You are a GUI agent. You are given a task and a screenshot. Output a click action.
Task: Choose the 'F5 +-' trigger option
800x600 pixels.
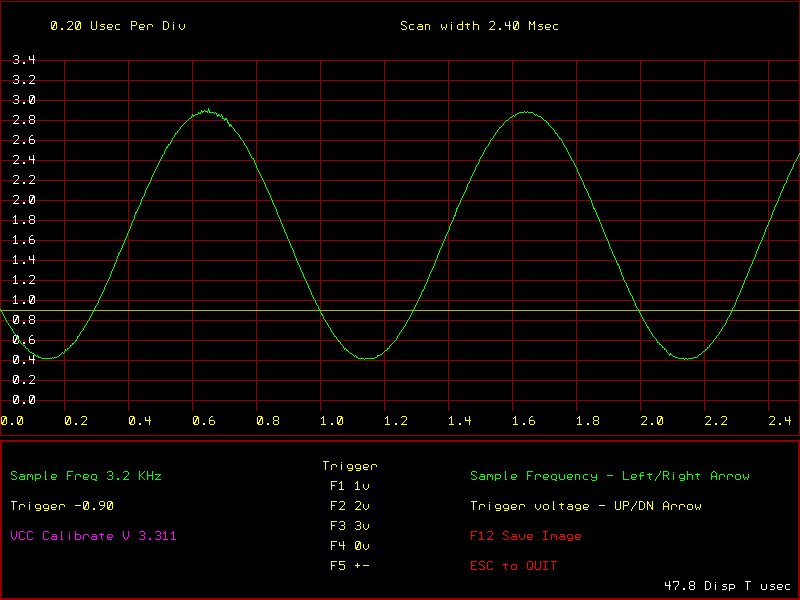(x=349, y=566)
